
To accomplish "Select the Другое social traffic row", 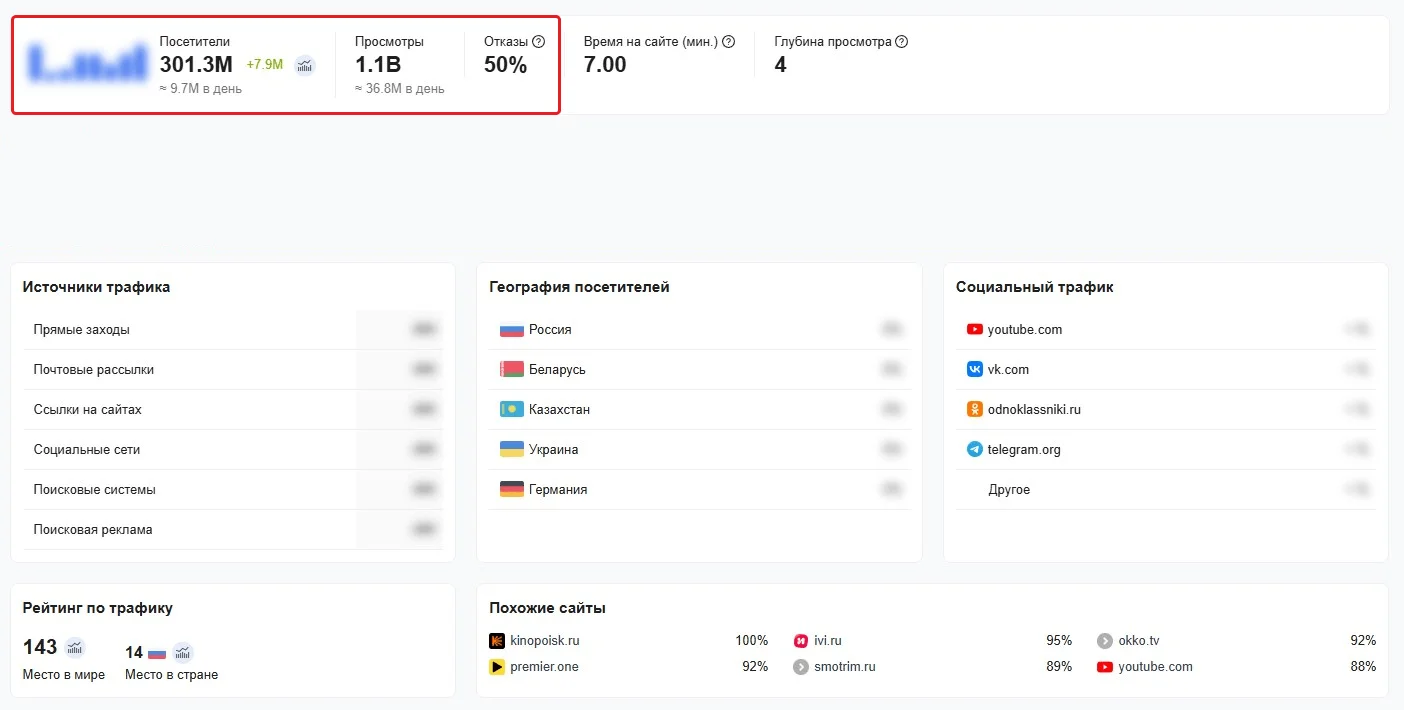I will (1166, 490).
